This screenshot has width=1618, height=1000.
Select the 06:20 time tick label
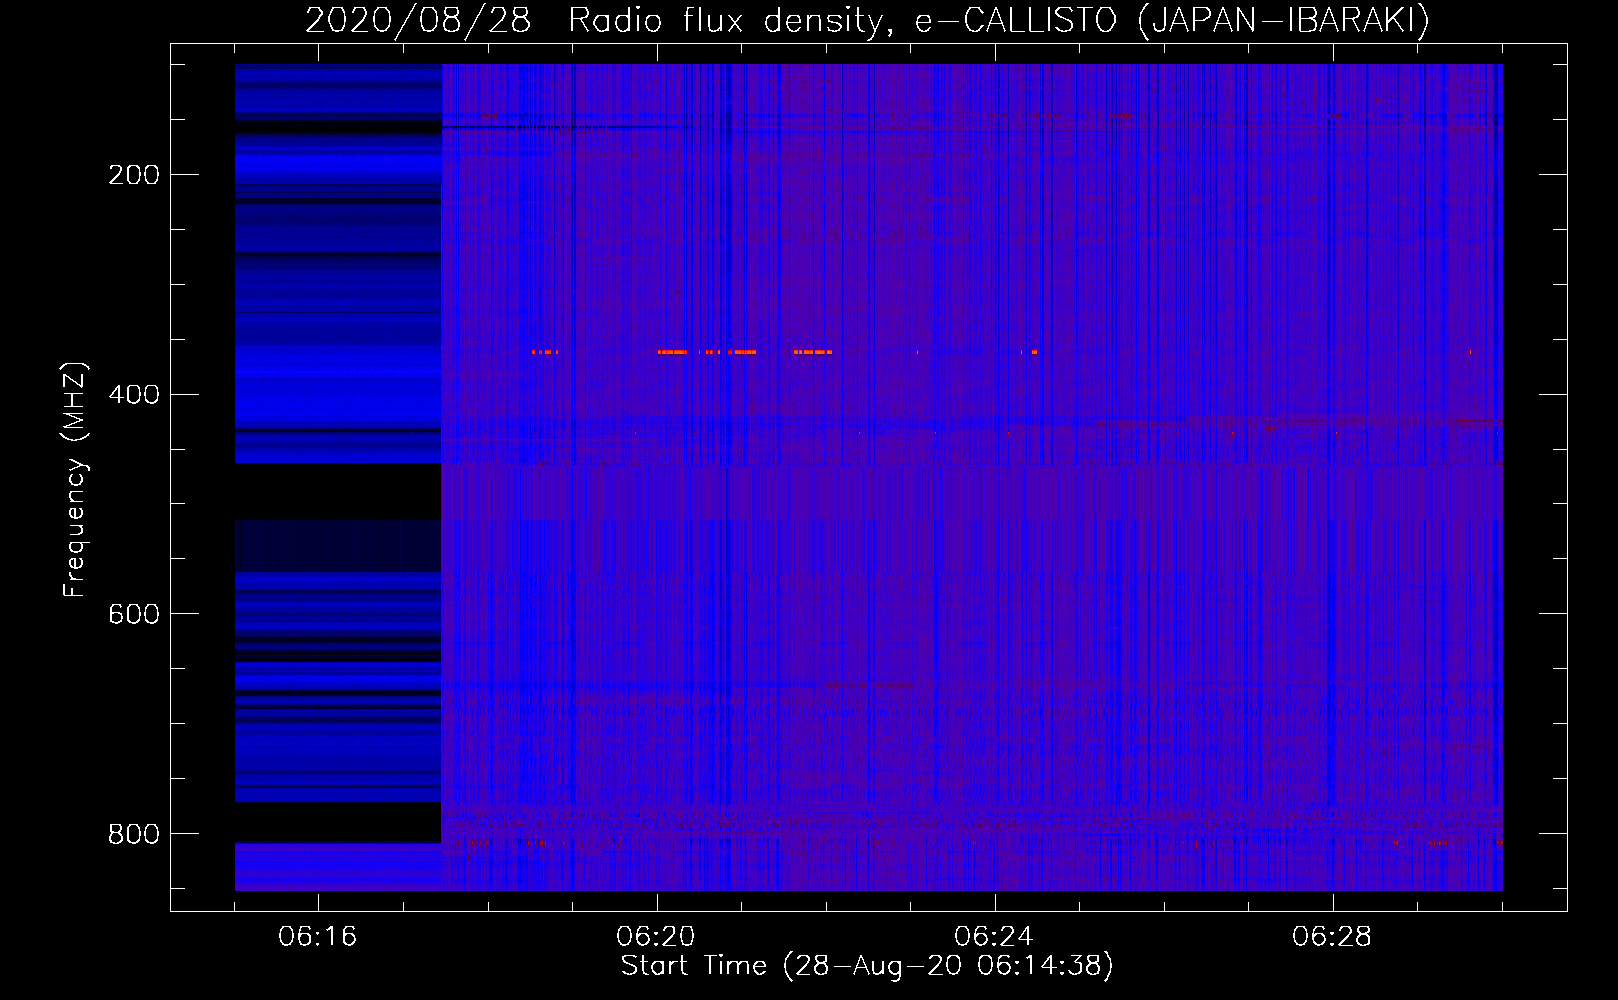(656, 937)
